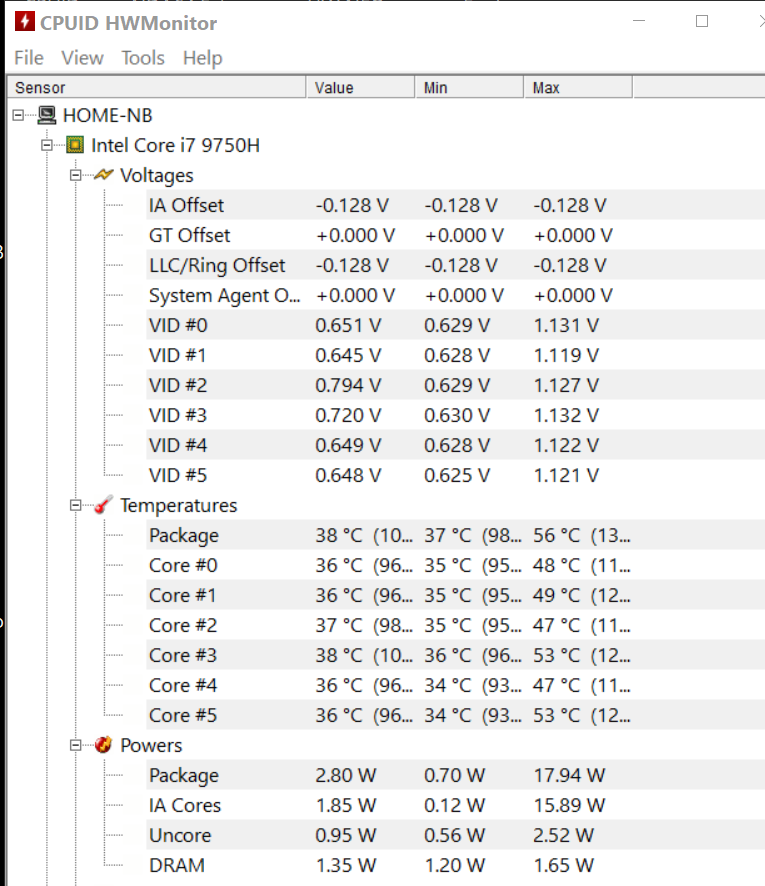The image size is (765, 886).
Task: Click the Sensor column header
Action: coord(157,88)
